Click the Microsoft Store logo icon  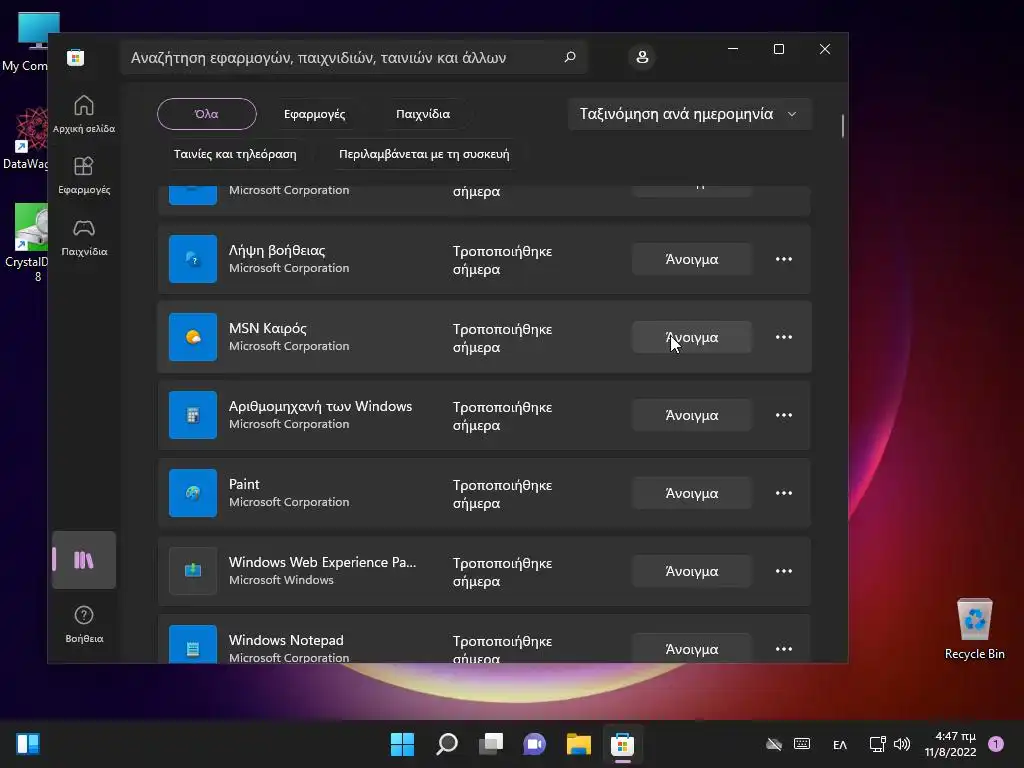75,57
